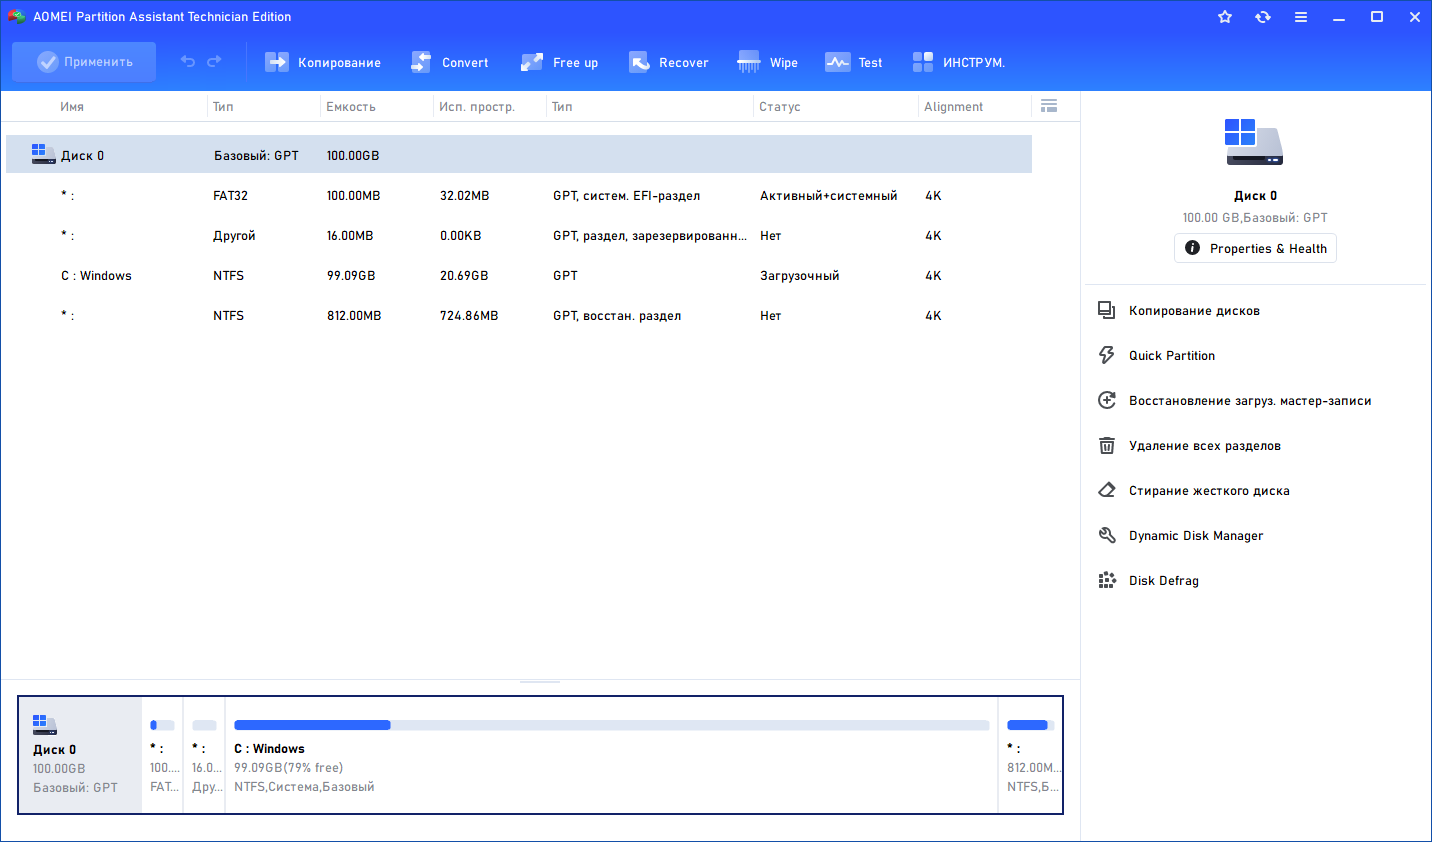The image size is (1432, 842).
Task: Click the Восстановление загруз. мастер-записи icon
Action: 1107,400
